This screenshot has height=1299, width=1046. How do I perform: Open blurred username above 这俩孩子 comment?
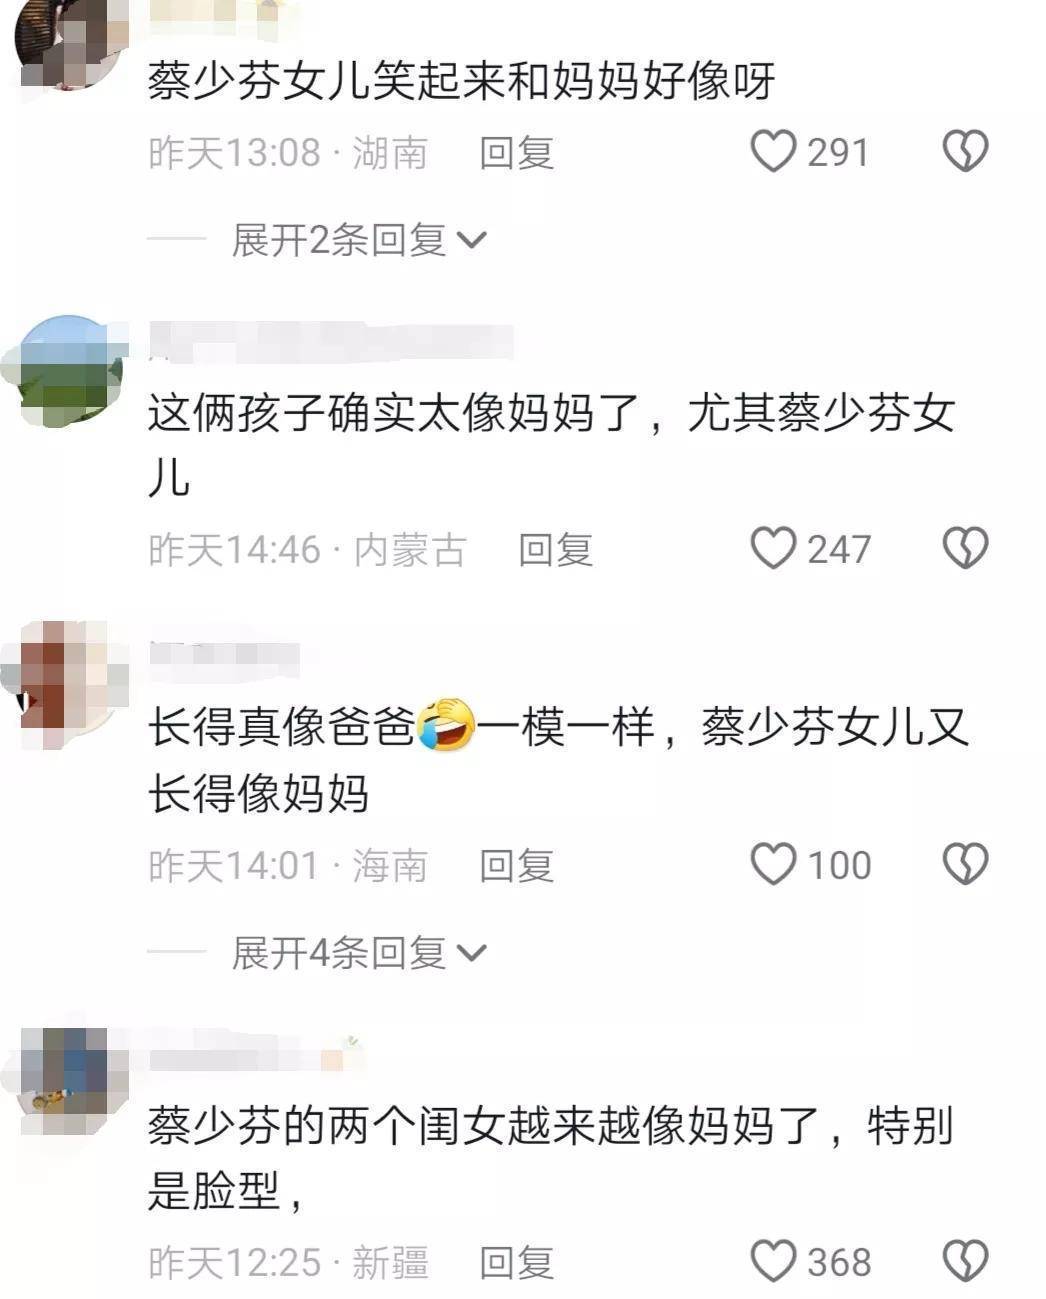point(330,341)
